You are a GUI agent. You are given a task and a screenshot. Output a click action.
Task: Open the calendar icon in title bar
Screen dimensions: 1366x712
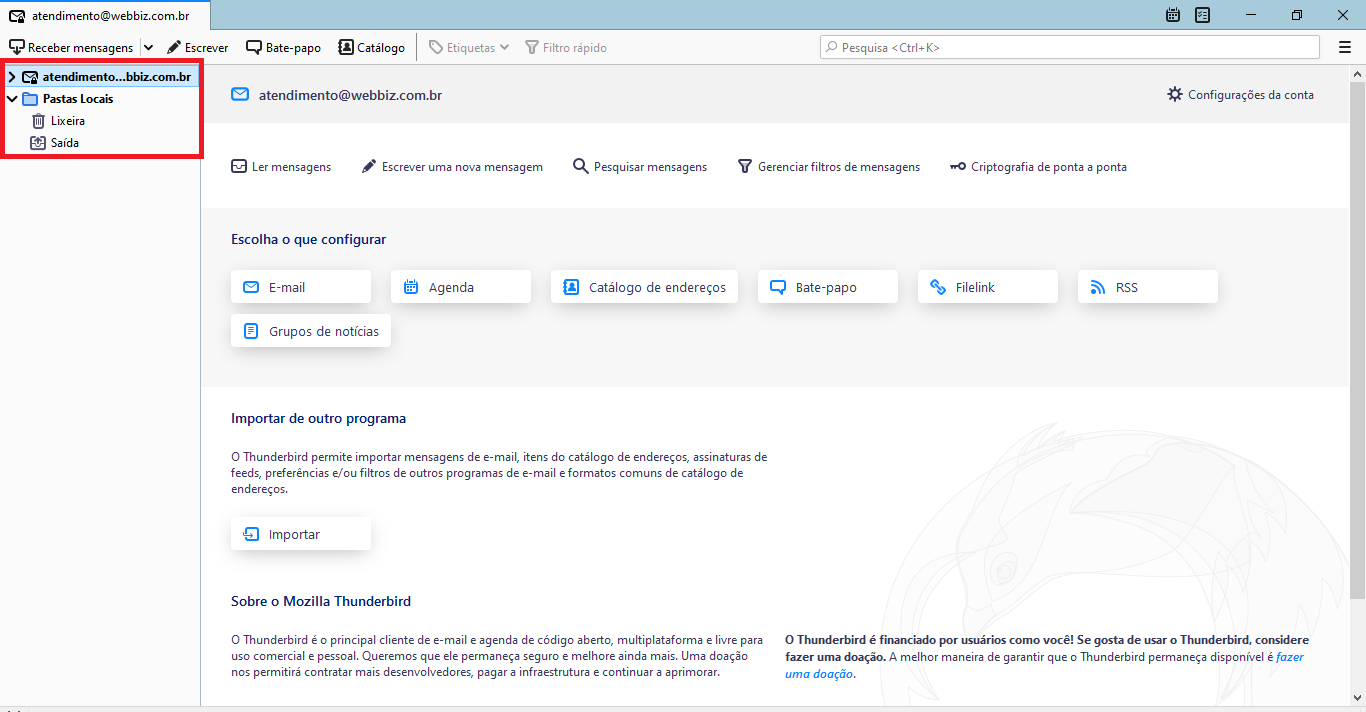(1173, 15)
